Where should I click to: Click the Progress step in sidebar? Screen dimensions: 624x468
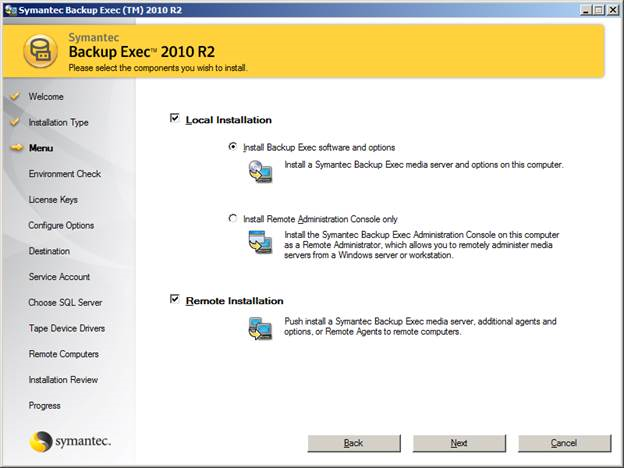45,406
